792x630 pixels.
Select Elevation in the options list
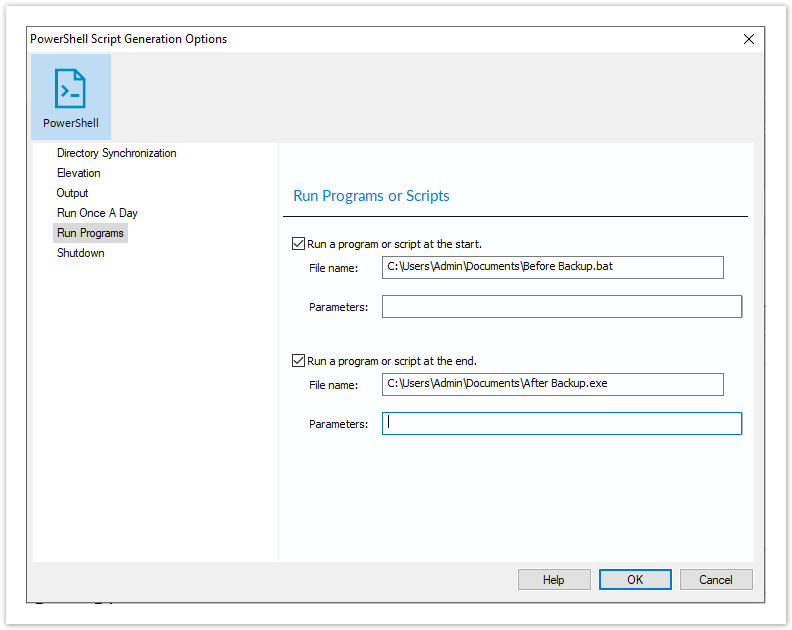[79, 173]
